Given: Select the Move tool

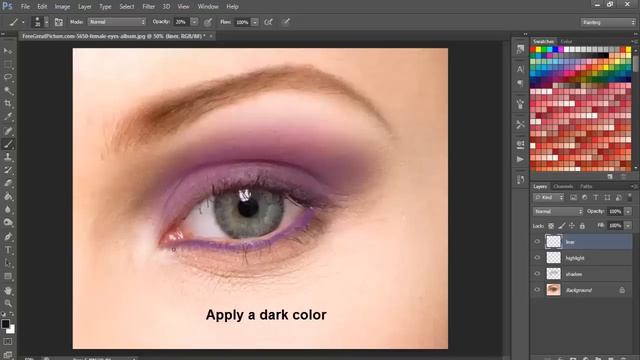Looking at the screenshot, I should point(8,51).
